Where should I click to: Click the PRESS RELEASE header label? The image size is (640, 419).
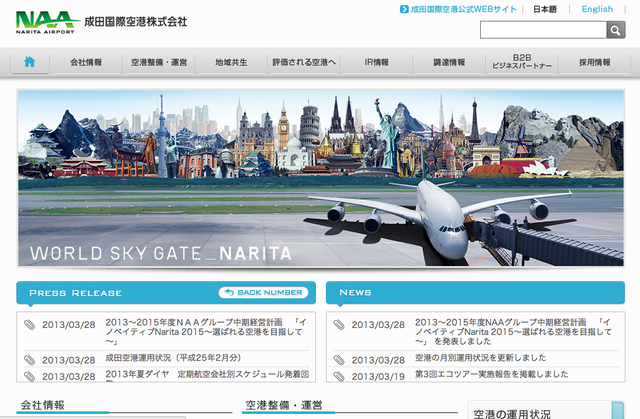[76, 293]
